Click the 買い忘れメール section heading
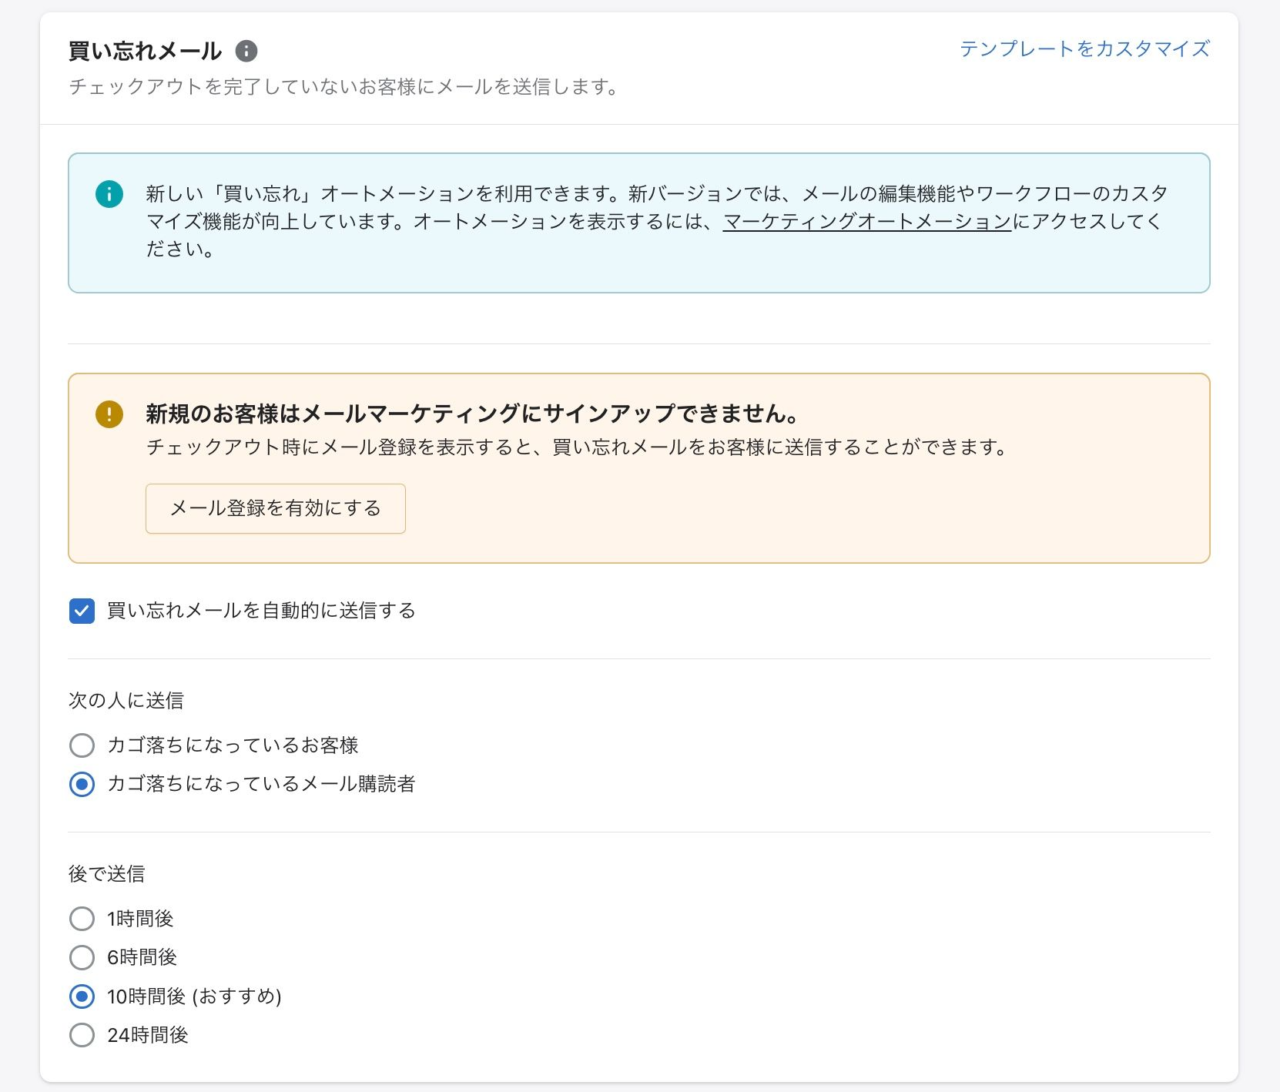This screenshot has width=1280, height=1092. point(145,51)
